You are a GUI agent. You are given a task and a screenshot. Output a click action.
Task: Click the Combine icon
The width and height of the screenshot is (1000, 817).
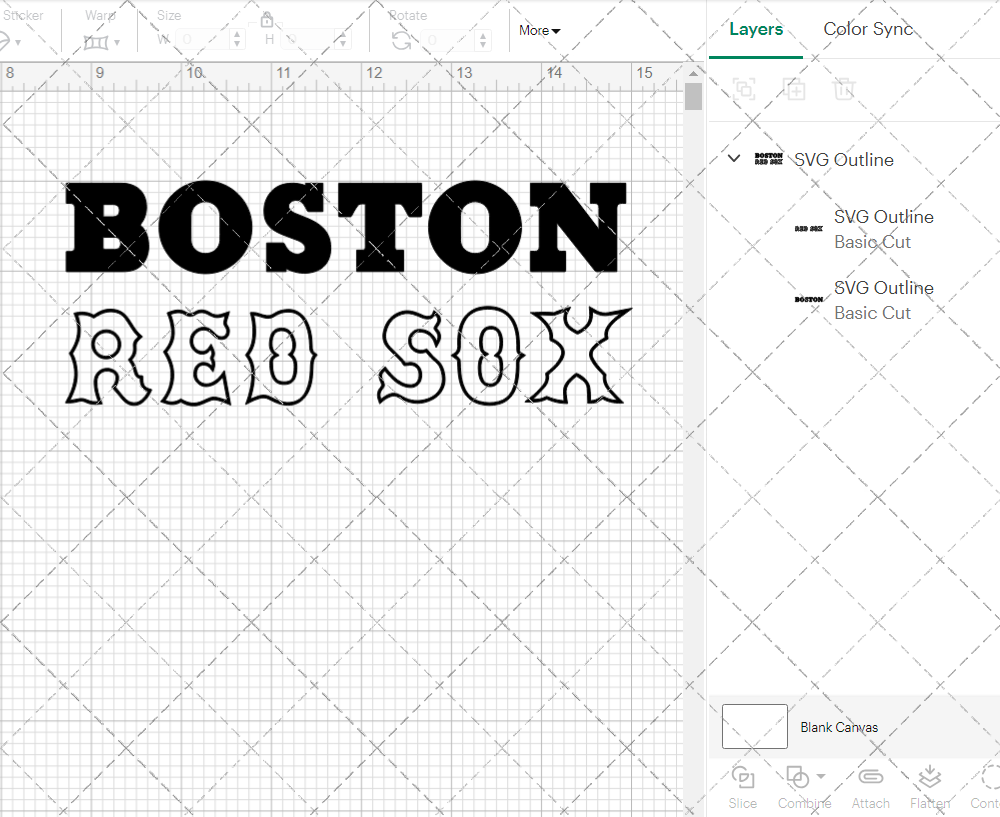click(799, 778)
